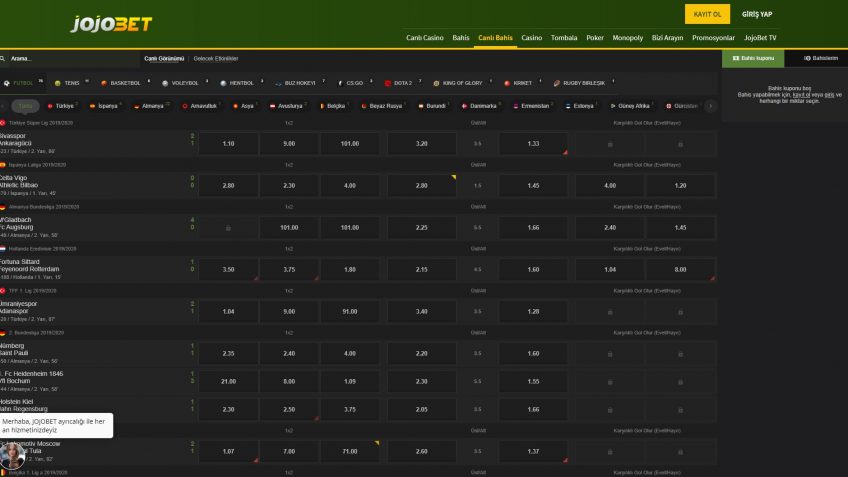The width and height of the screenshot is (848, 477).
Task: Filter matches by İspanya
Action: [x=105, y=106]
